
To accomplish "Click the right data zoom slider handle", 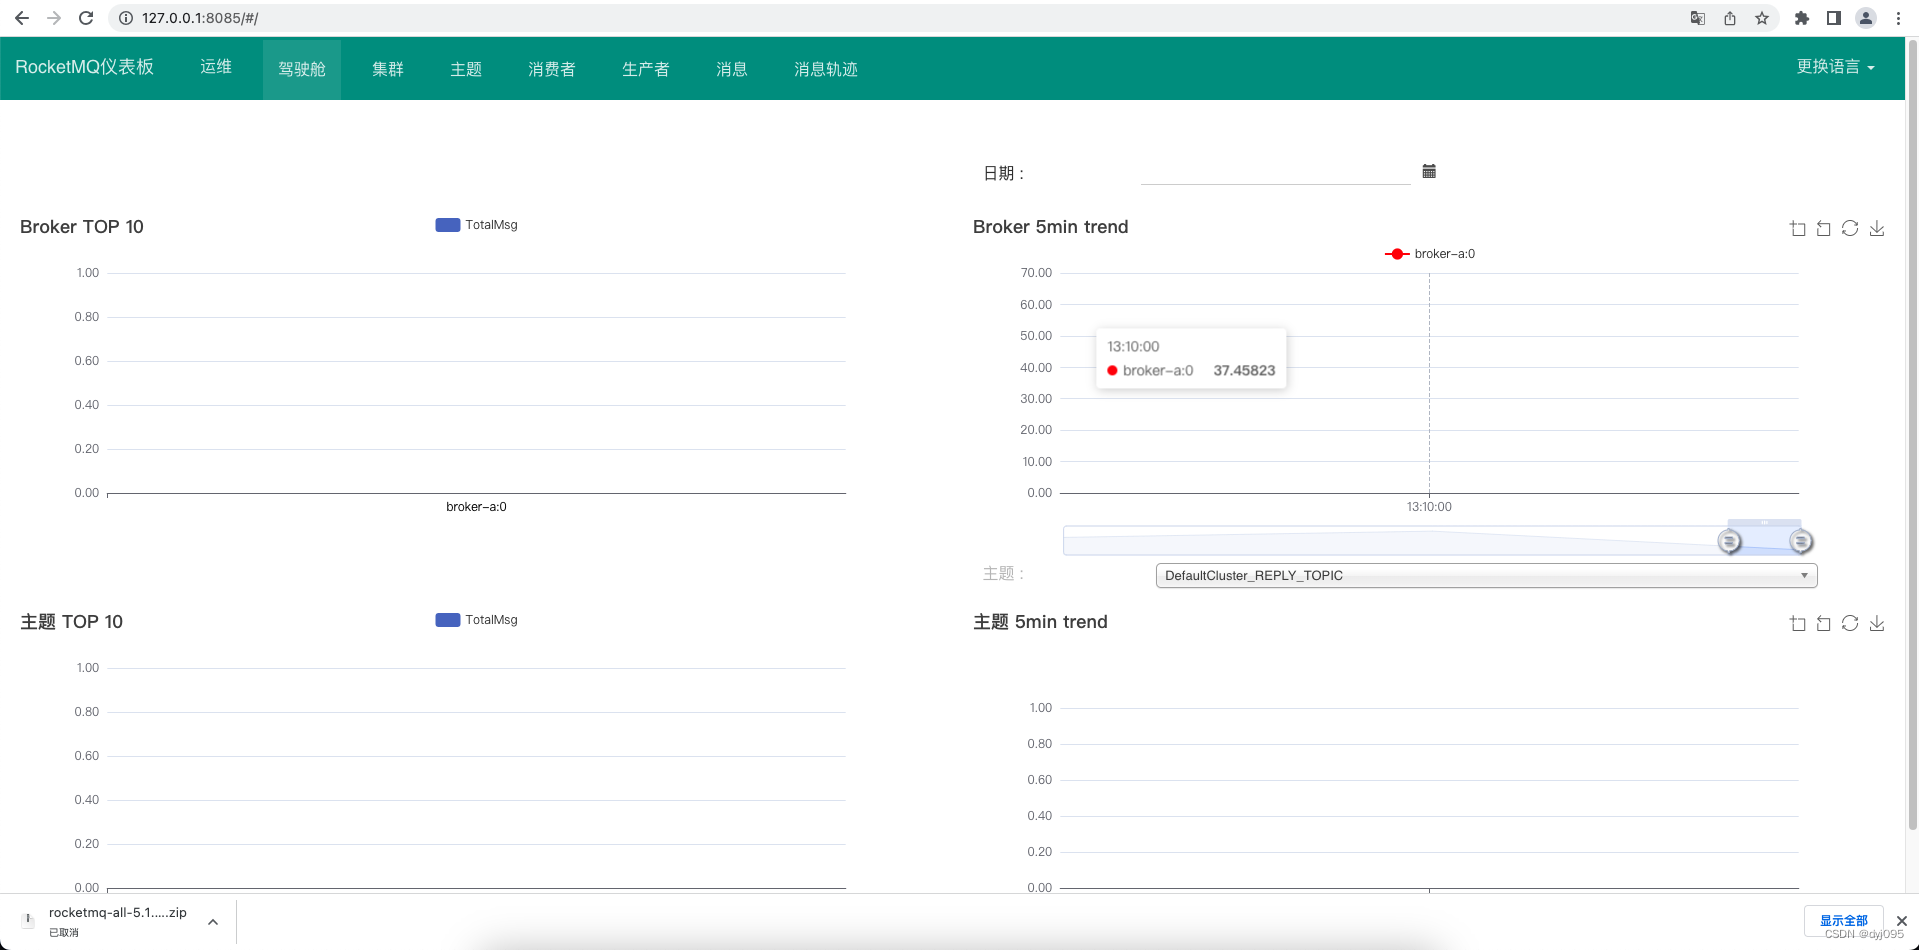I will pos(1801,541).
